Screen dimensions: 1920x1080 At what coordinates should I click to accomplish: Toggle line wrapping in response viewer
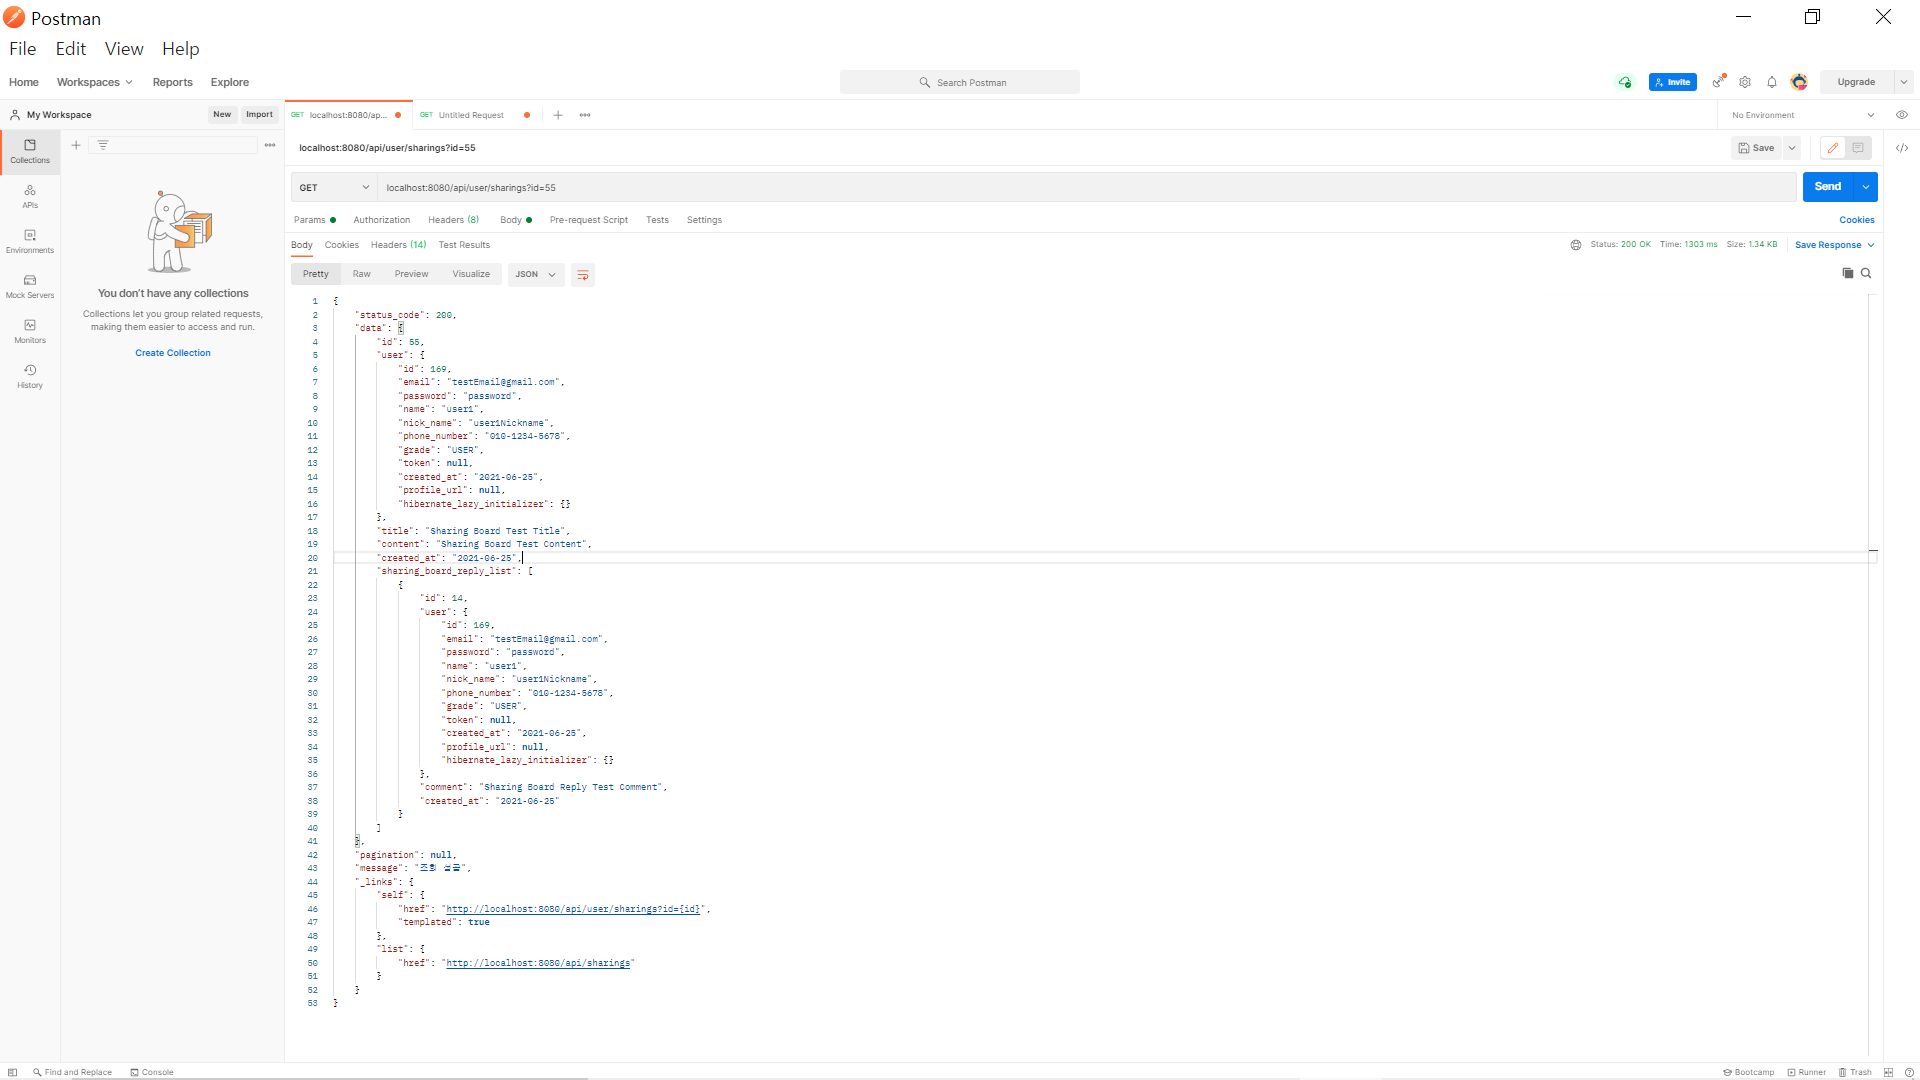[583, 274]
